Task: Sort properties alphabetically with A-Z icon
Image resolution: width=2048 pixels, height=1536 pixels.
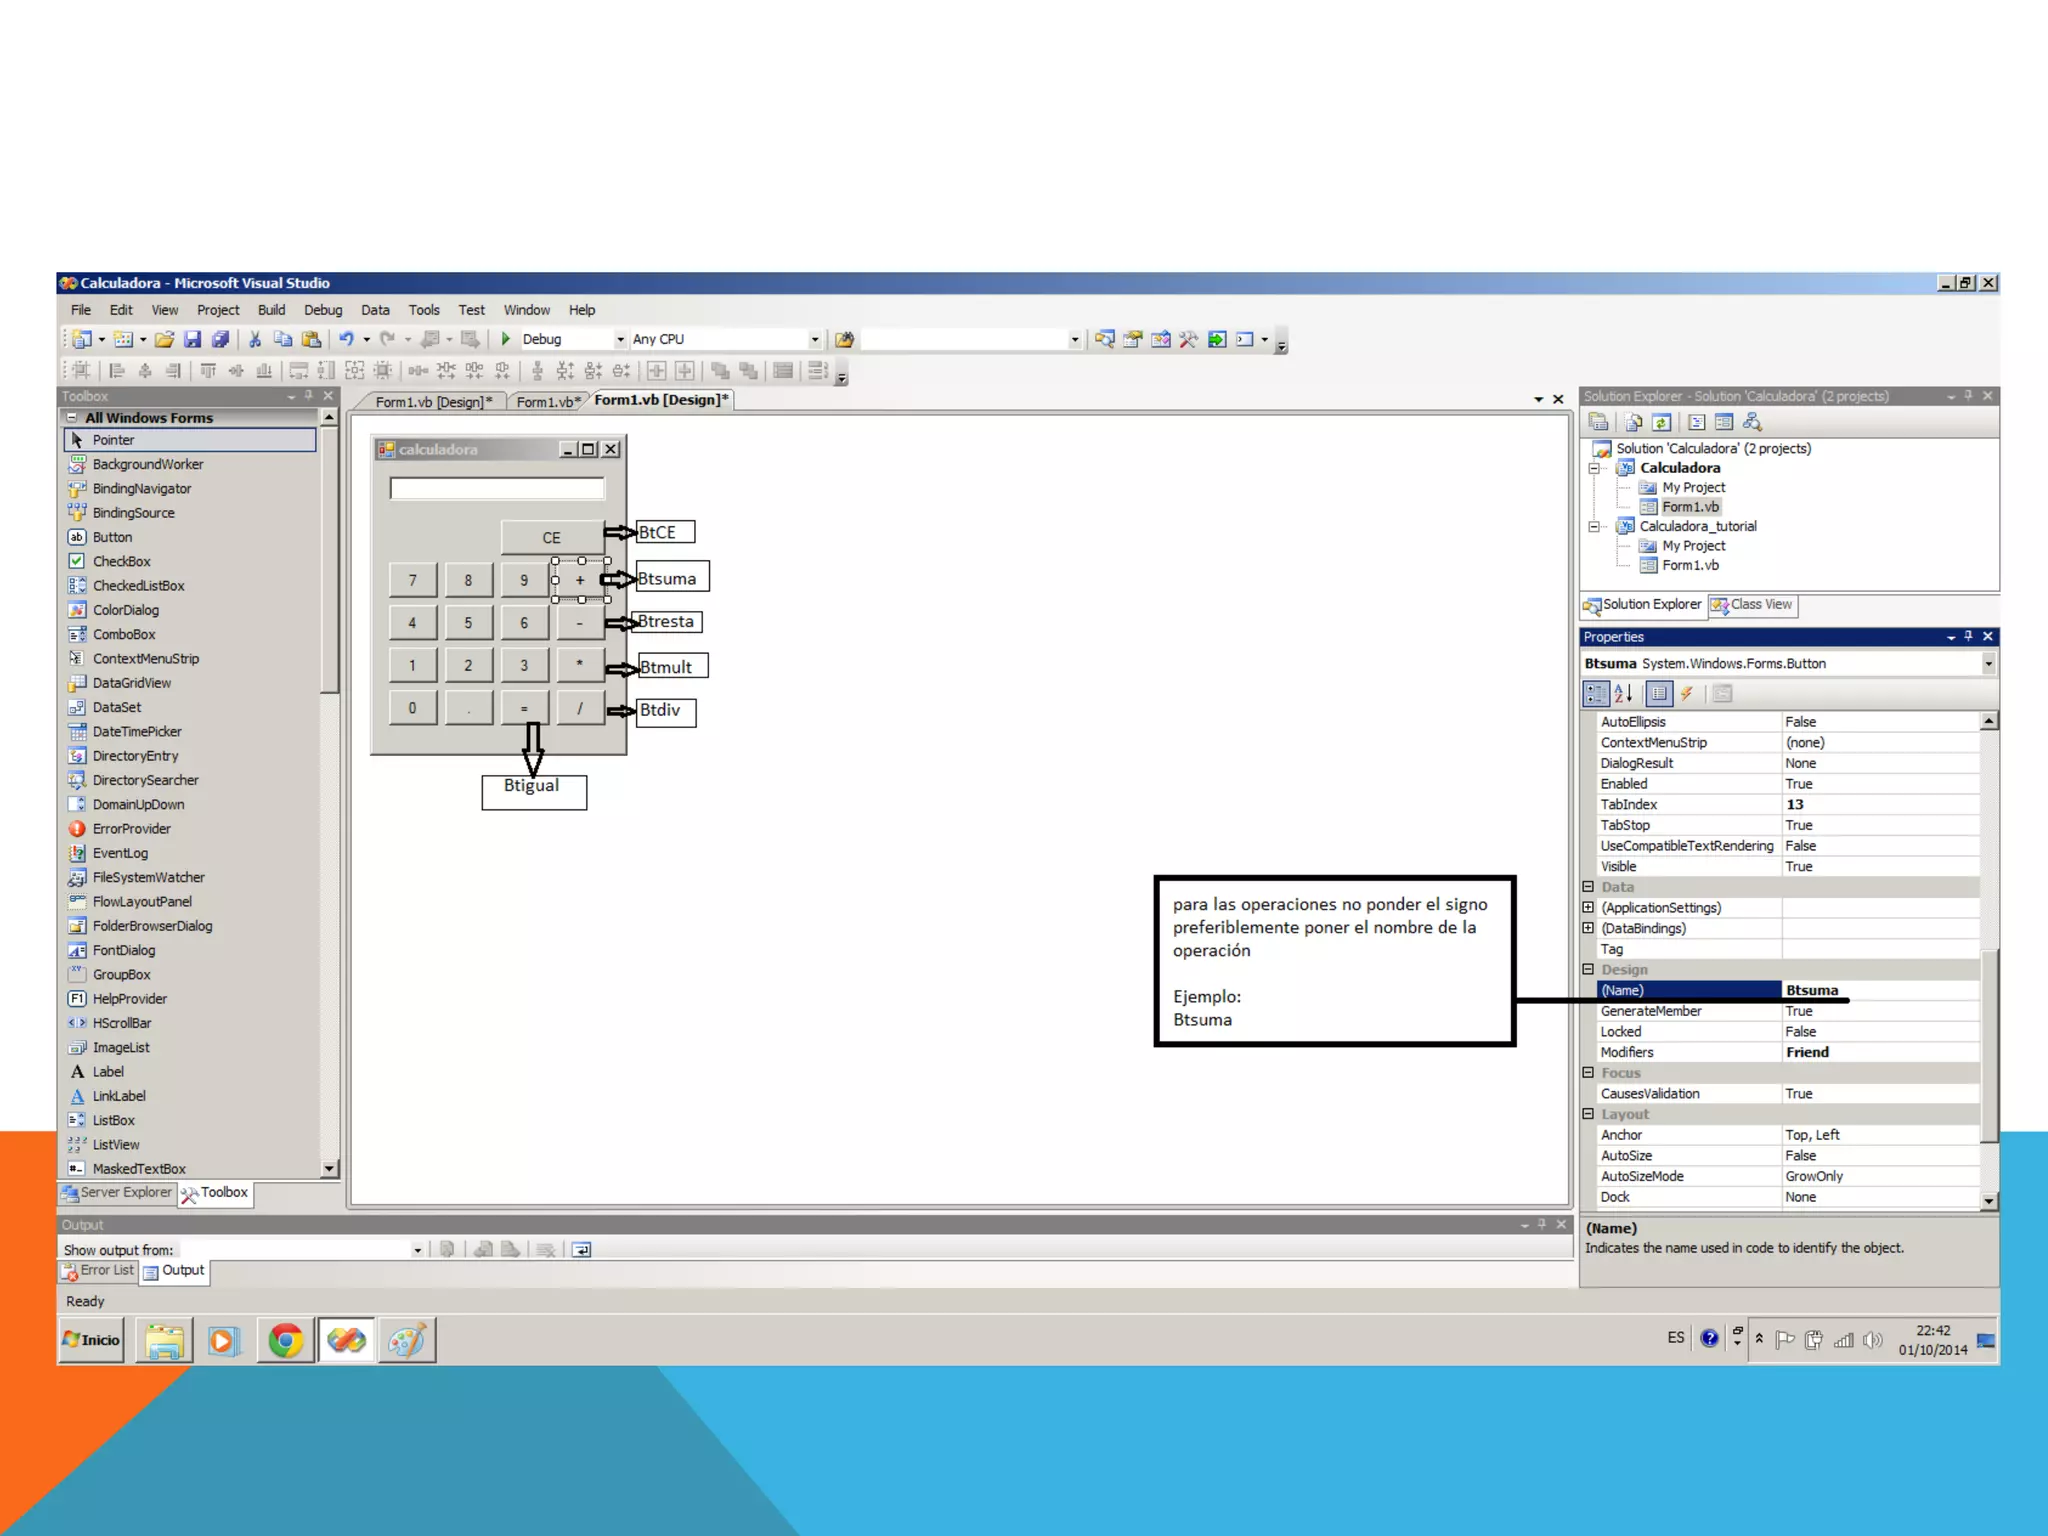Action: coord(1623,693)
